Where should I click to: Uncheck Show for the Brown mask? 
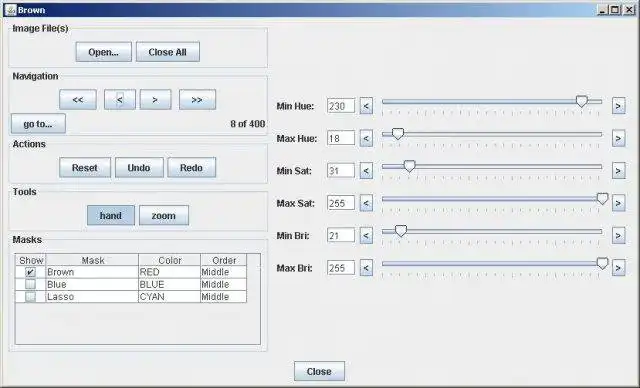tap(30, 272)
